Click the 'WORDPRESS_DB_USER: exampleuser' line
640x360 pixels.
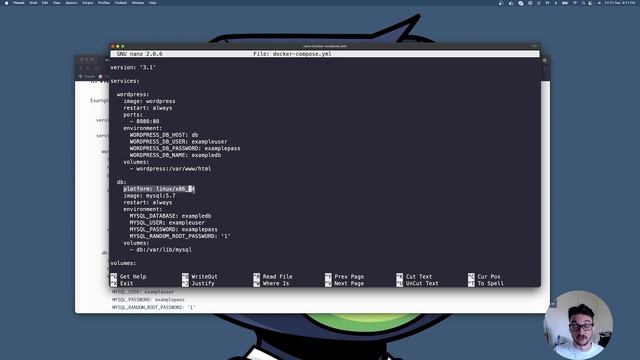point(179,142)
